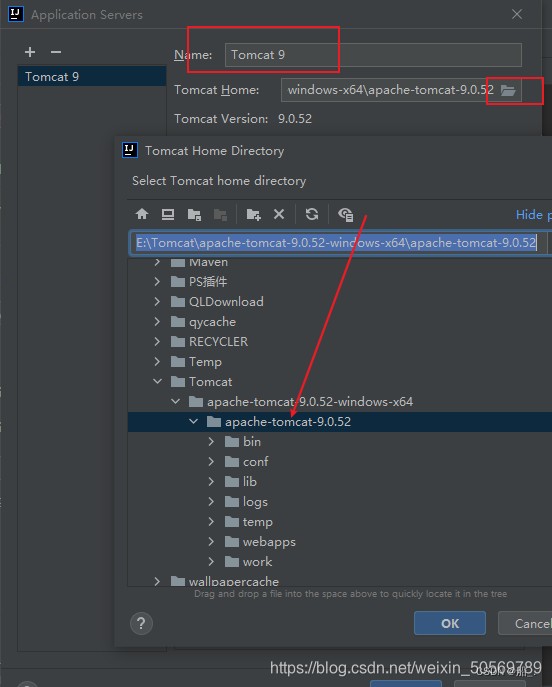
Task: Expand the Maven folder
Action: pos(157,262)
